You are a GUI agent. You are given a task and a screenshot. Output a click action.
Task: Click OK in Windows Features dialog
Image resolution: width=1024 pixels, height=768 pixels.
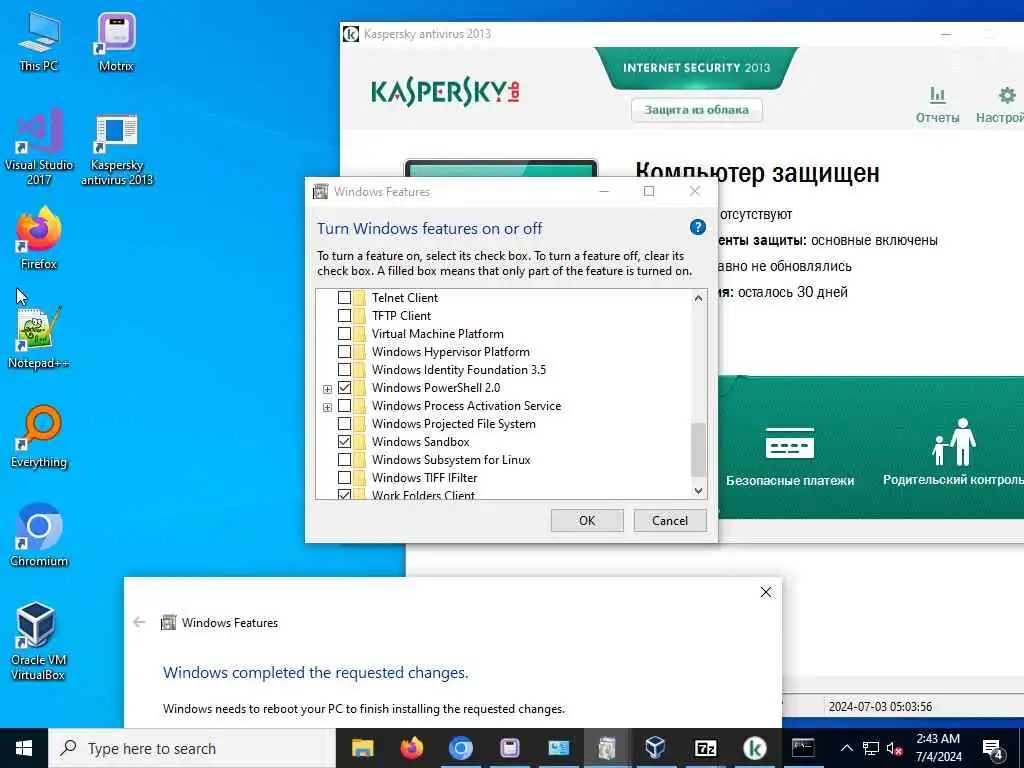587,520
